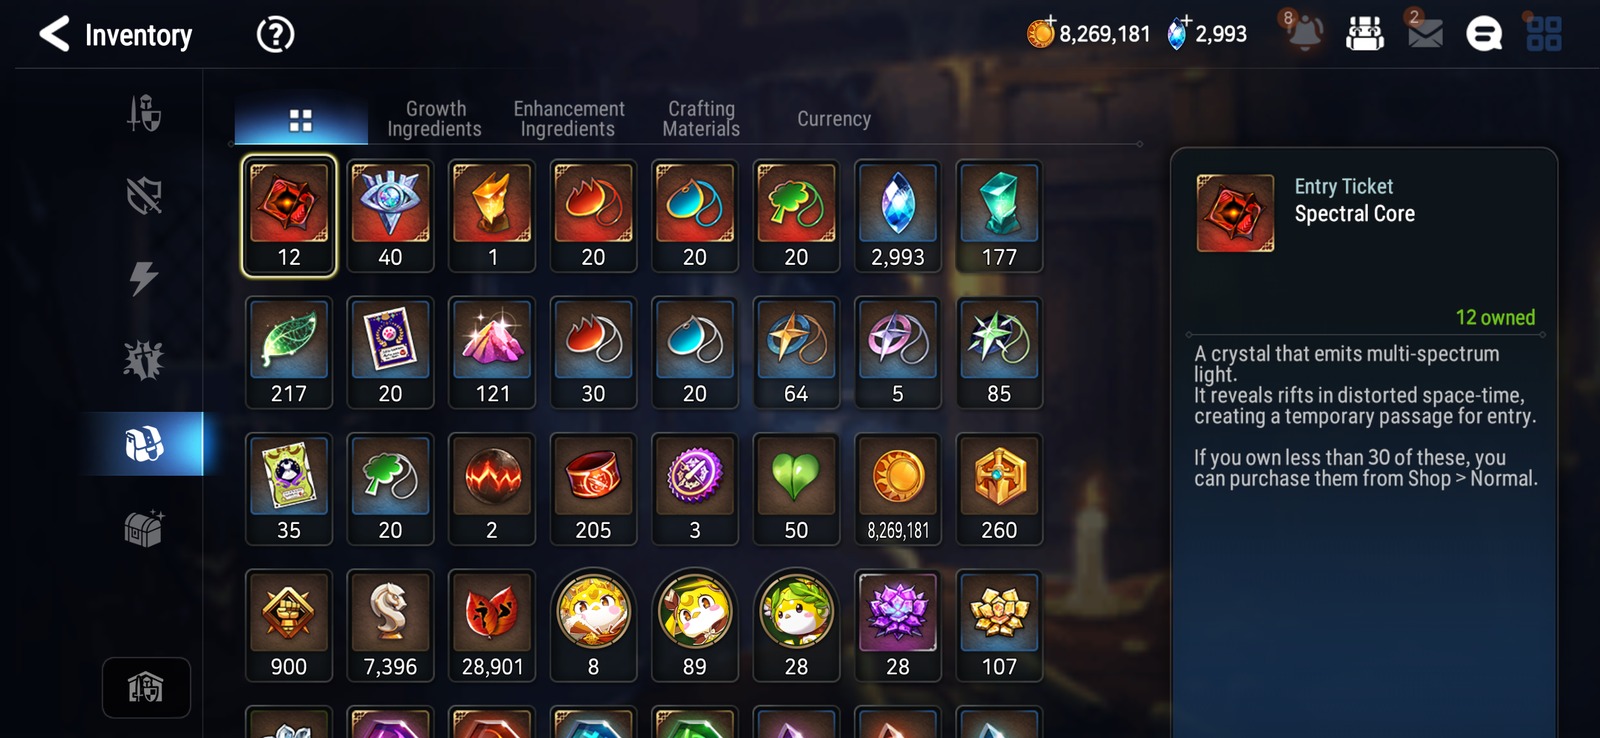Viewport: 1600px width, 738px height.
Task: Open the chat bubble icon
Action: 1484,34
